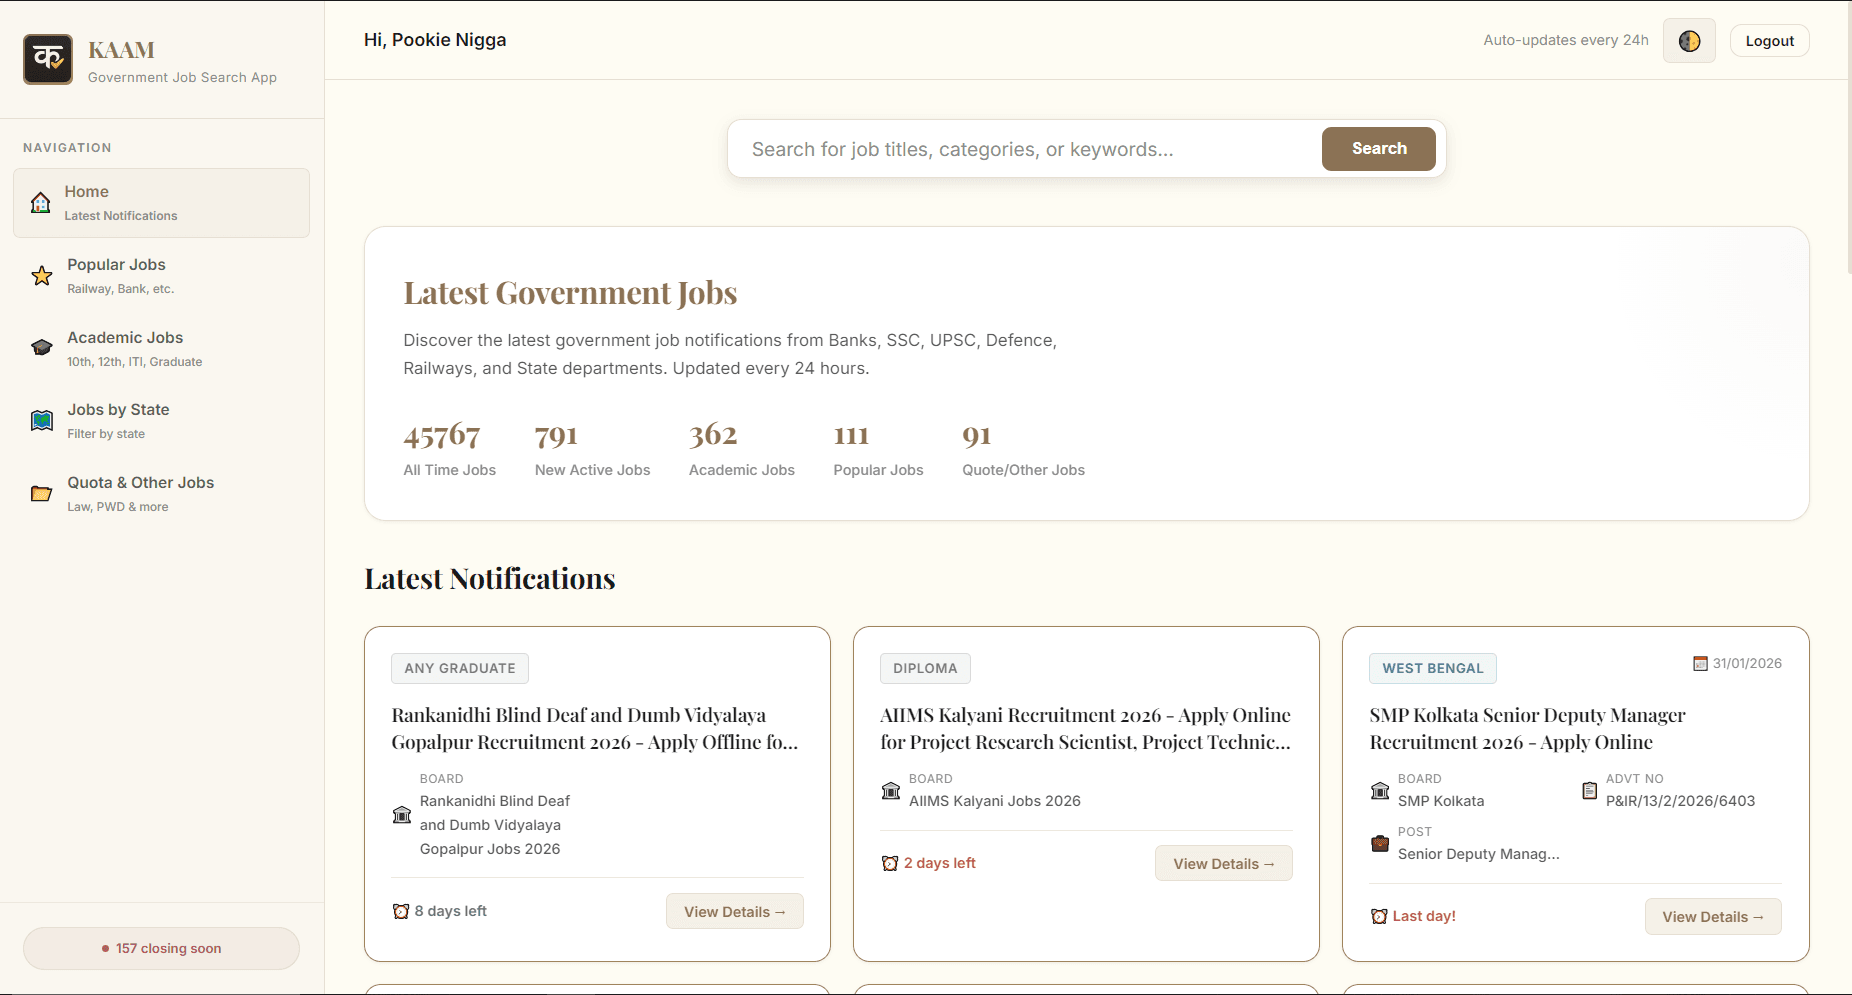Click the calendar icon beside 31/01/2026
The image size is (1852, 995).
pyautogui.click(x=1701, y=662)
